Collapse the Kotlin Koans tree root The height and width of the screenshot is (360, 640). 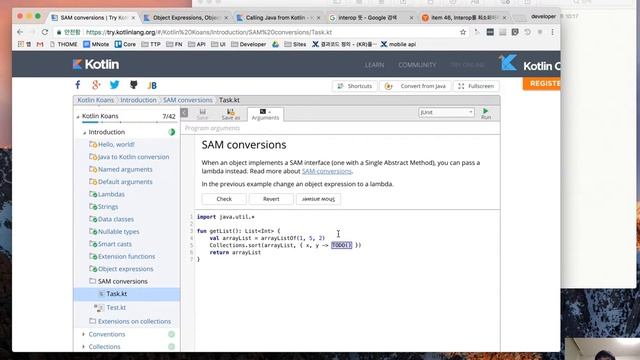pos(78,117)
